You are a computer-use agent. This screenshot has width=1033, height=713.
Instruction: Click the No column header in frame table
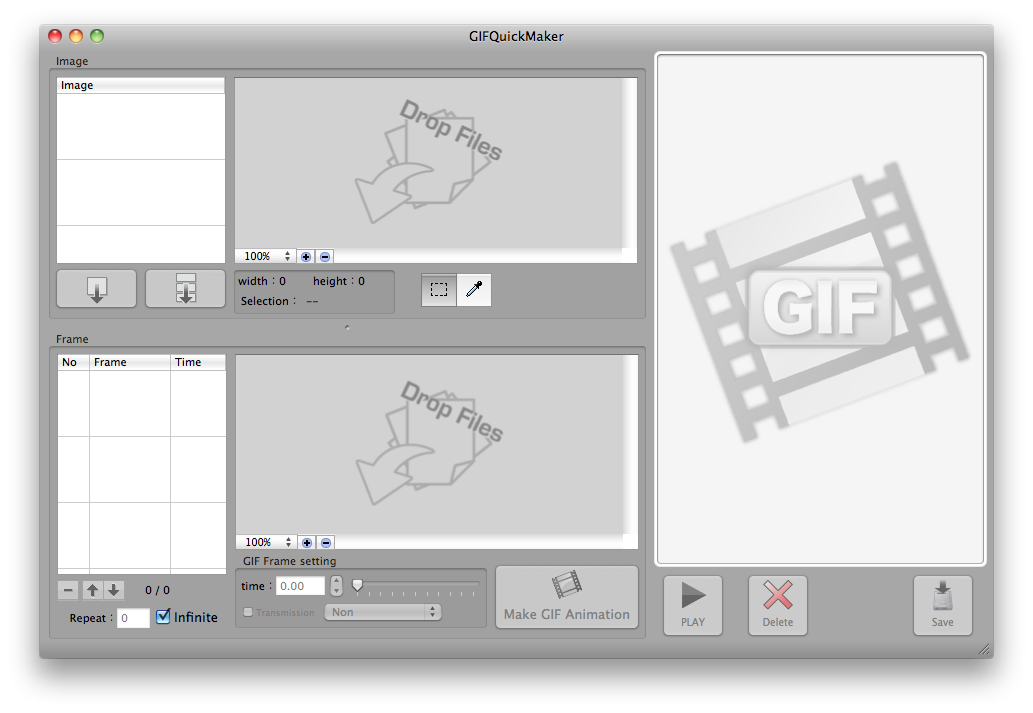(73, 362)
